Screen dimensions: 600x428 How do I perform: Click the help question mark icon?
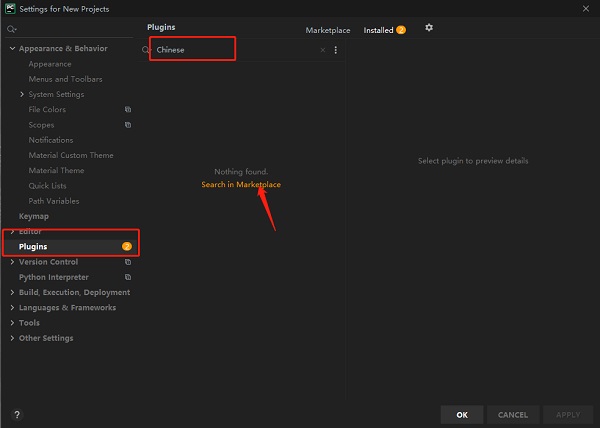click(x=16, y=414)
